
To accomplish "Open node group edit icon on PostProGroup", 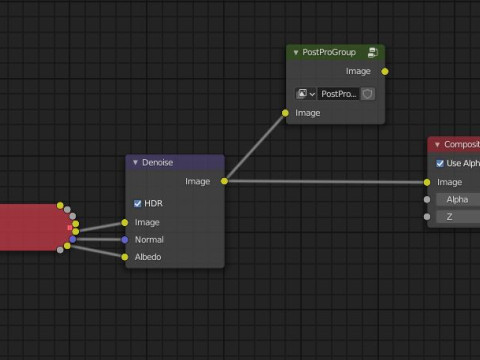I will coord(373,52).
